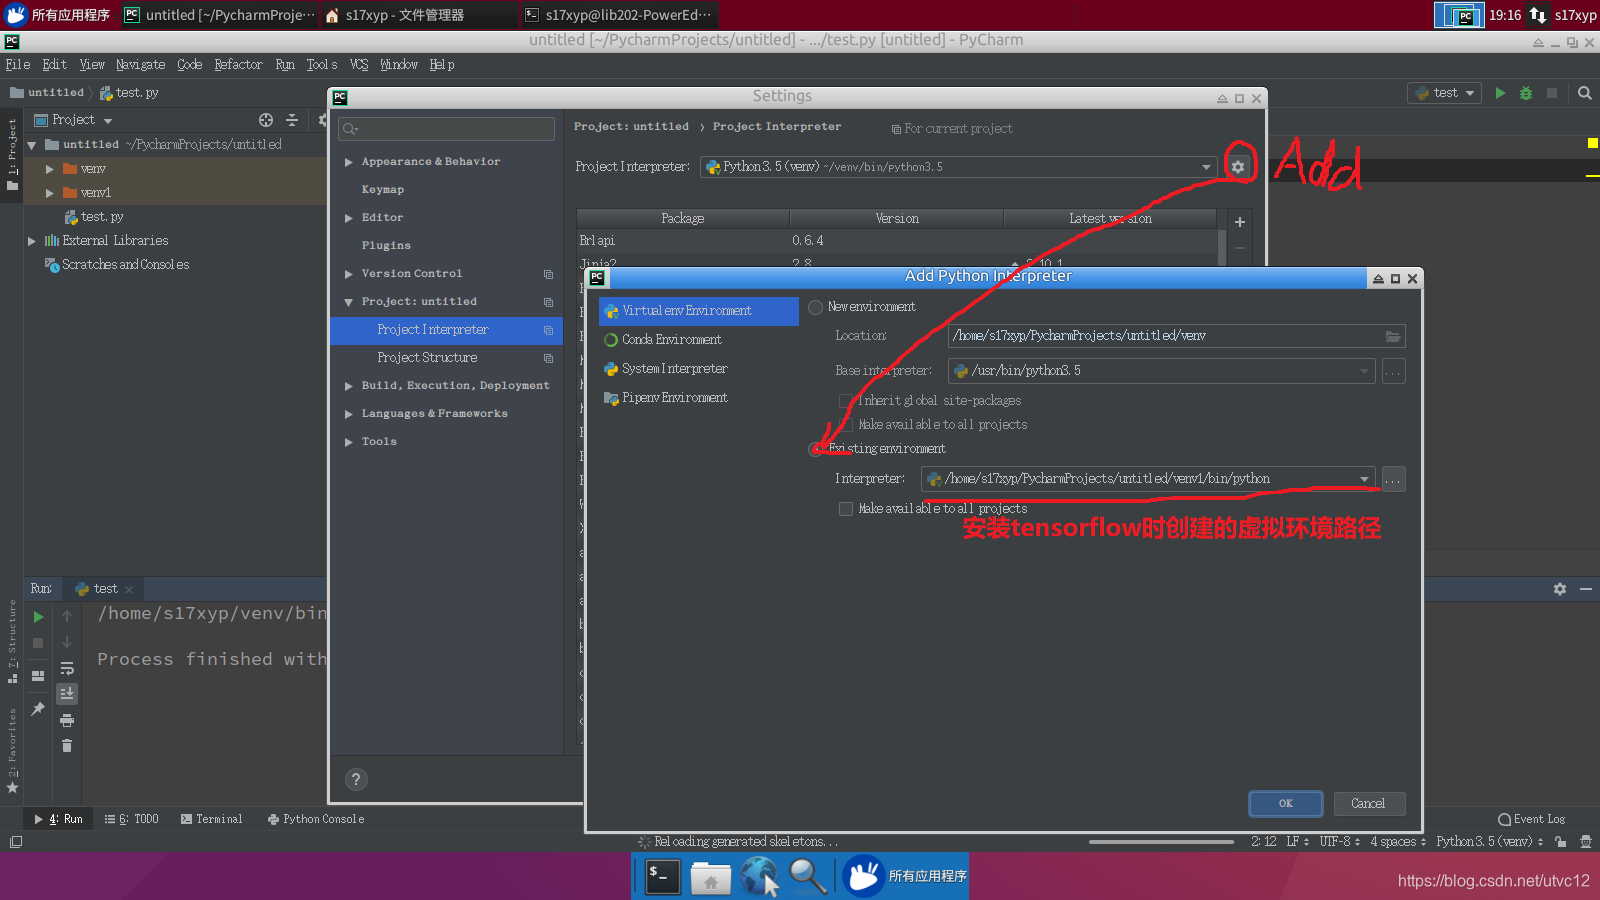
Task: Click the Settings help question mark button
Action: [x=356, y=779]
